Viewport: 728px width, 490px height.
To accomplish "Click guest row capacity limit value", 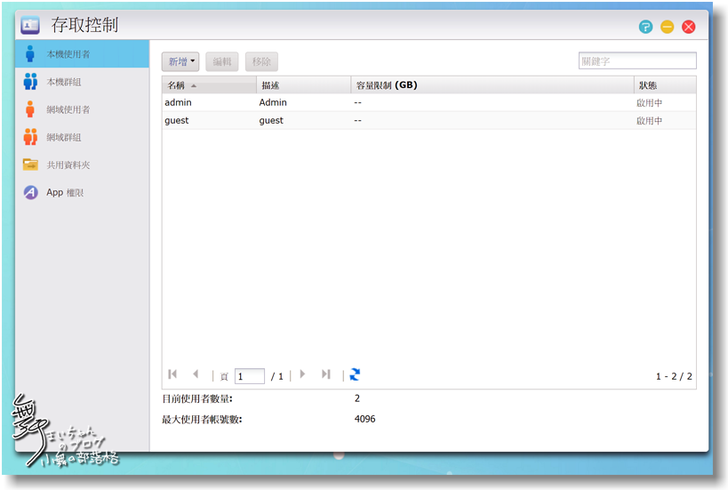I will (358, 120).
